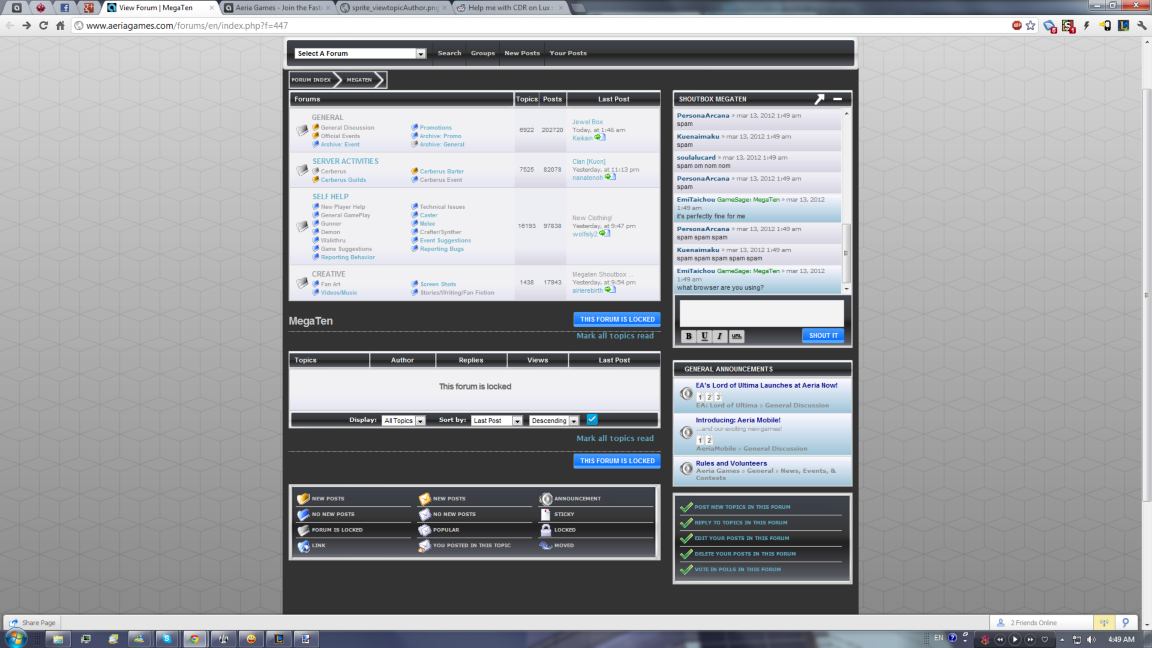Open the Cerberus Guilds subforum
Image resolution: width=1152 pixels, height=648 pixels.
coord(343,180)
